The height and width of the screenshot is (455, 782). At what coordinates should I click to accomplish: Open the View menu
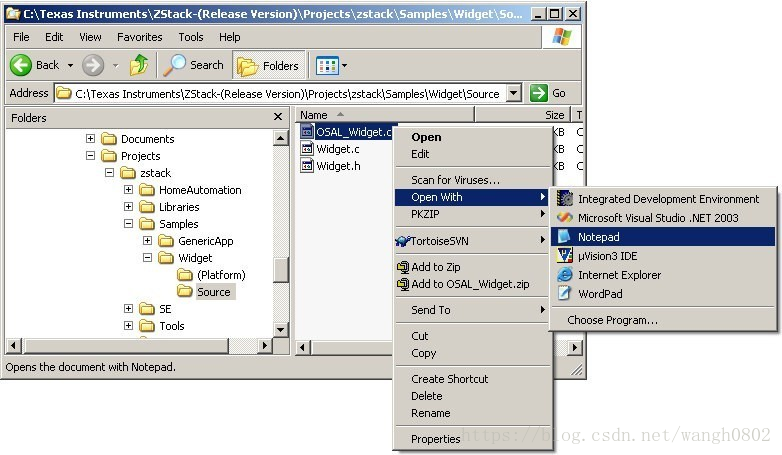pyautogui.click(x=90, y=37)
